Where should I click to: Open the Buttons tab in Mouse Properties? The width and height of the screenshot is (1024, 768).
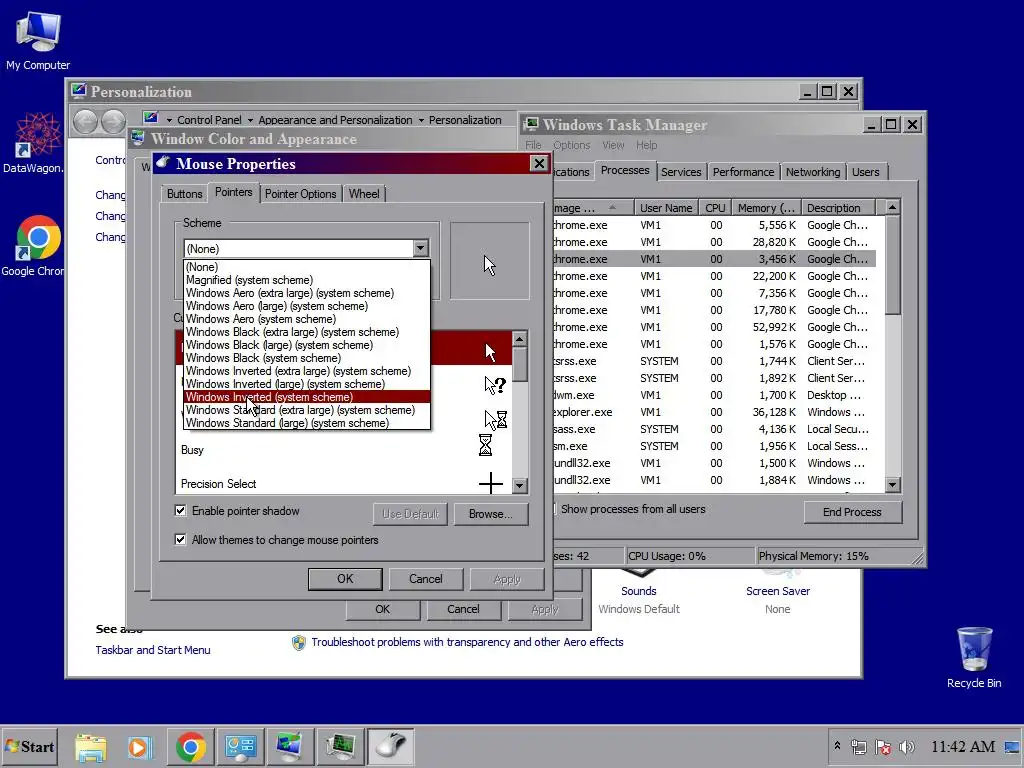click(184, 194)
